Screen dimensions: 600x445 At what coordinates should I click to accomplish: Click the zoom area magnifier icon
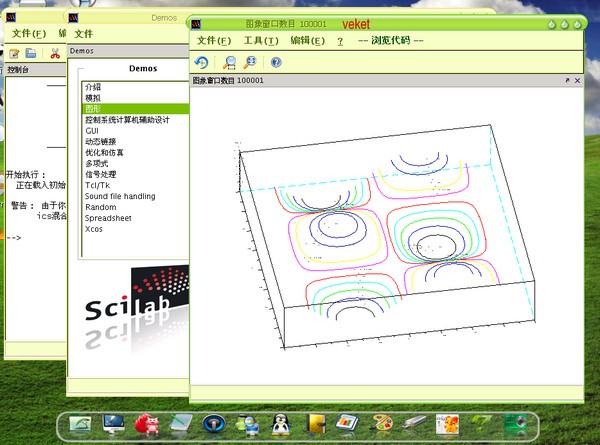229,62
